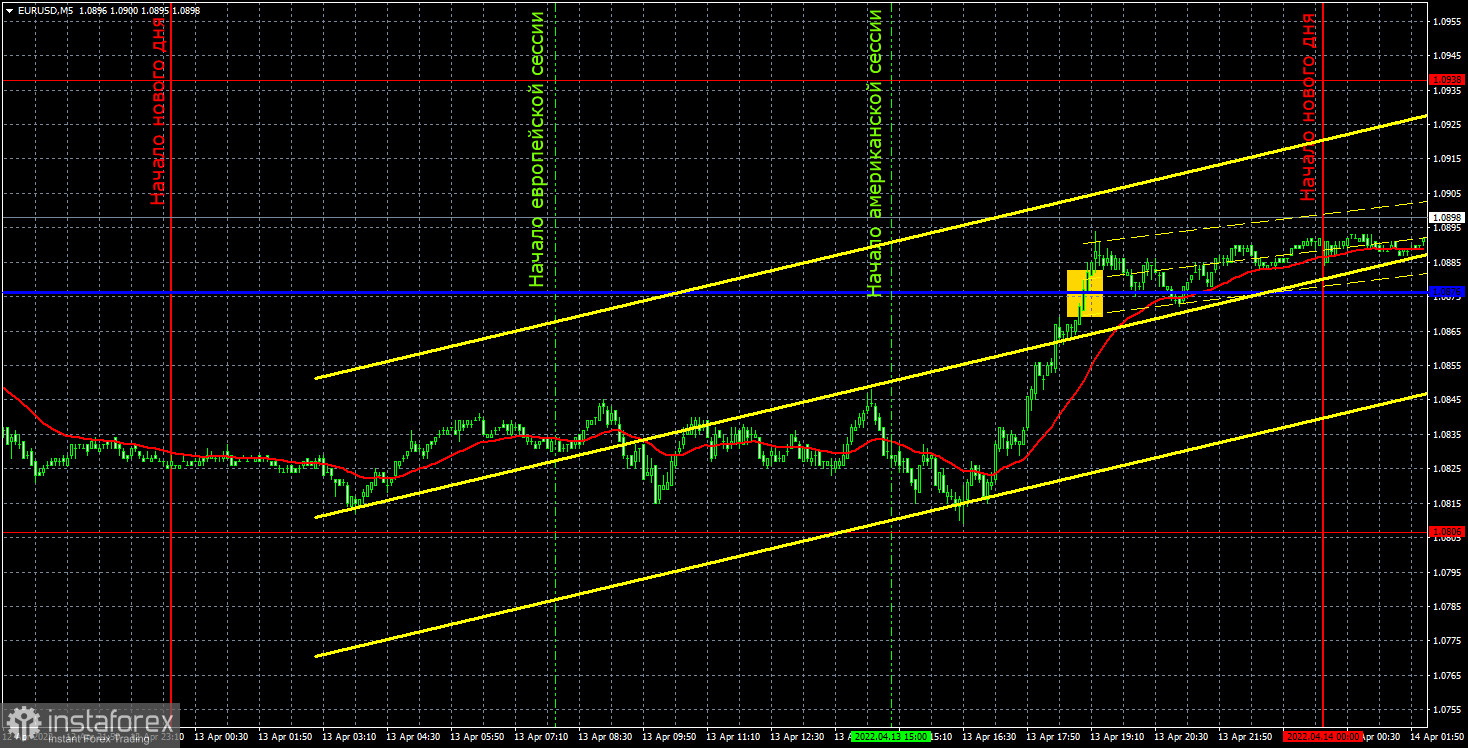Click the 1.0815 price scale value

1448,504
